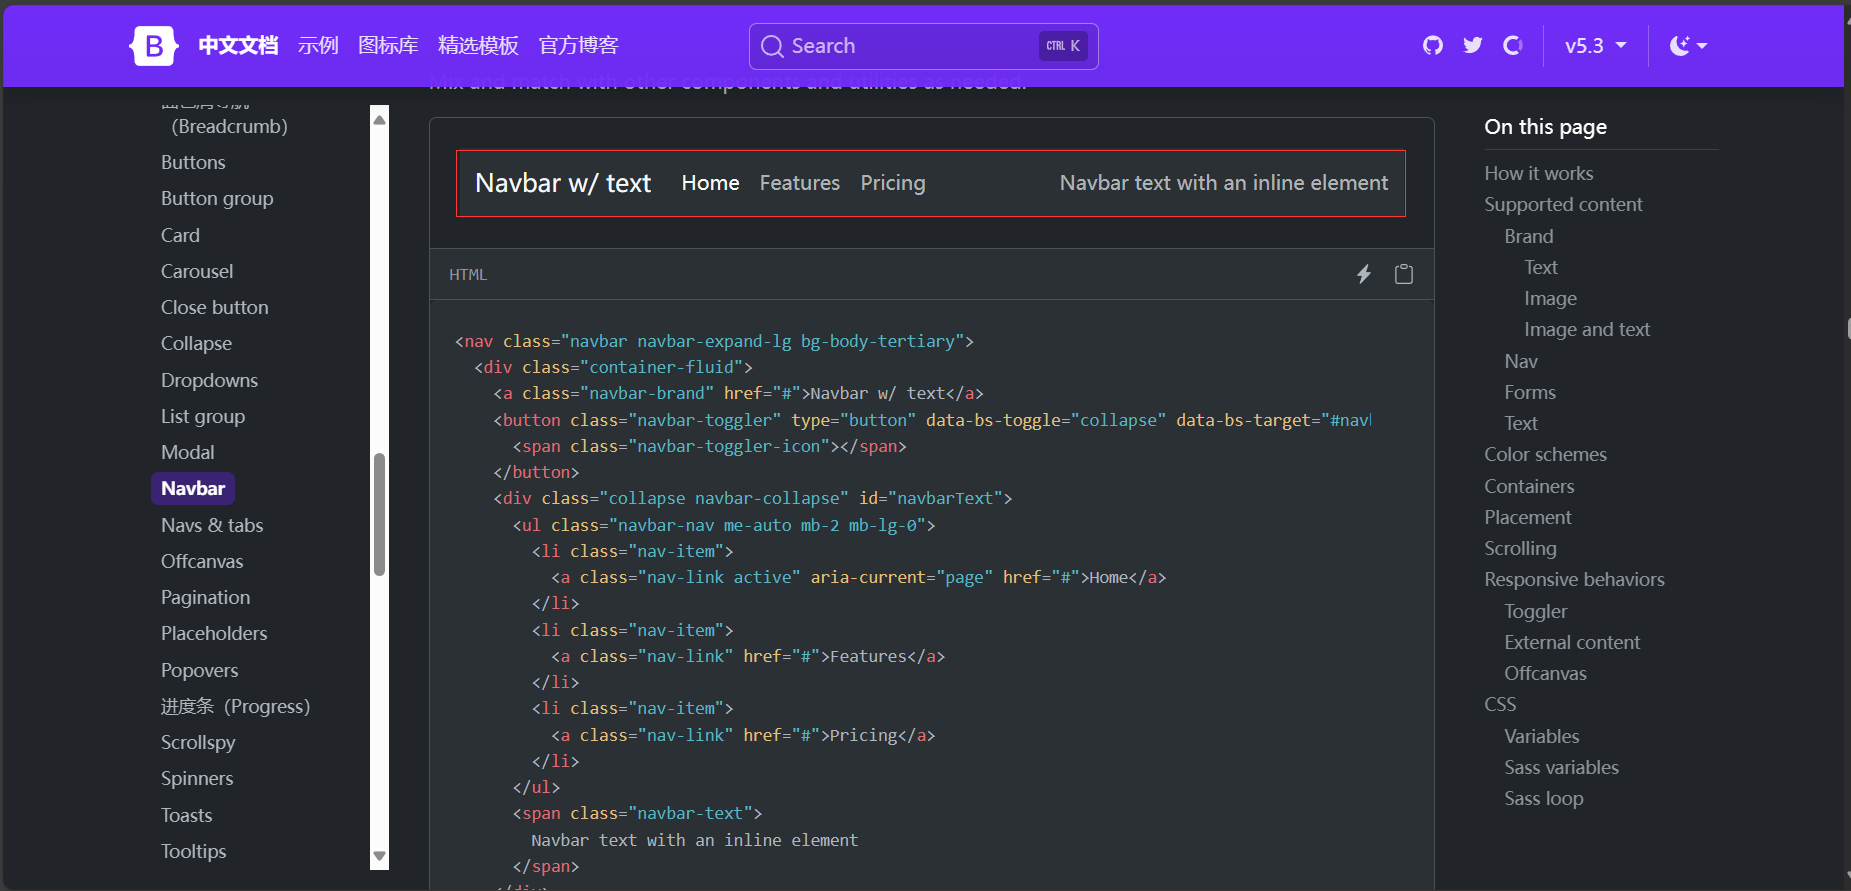Open the Open Collective icon link
1851x891 pixels.
pyautogui.click(x=1513, y=45)
